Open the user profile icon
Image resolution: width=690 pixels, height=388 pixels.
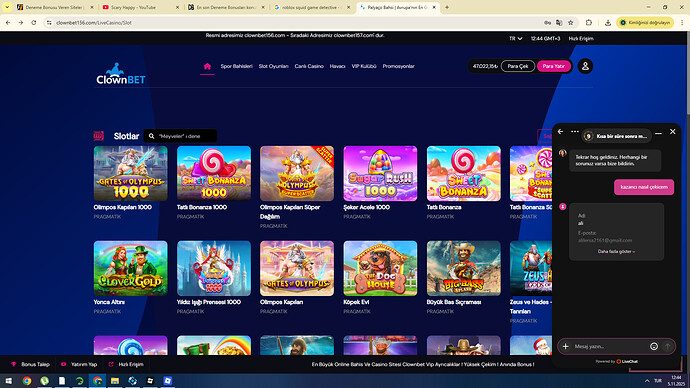pyautogui.click(x=585, y=66)
